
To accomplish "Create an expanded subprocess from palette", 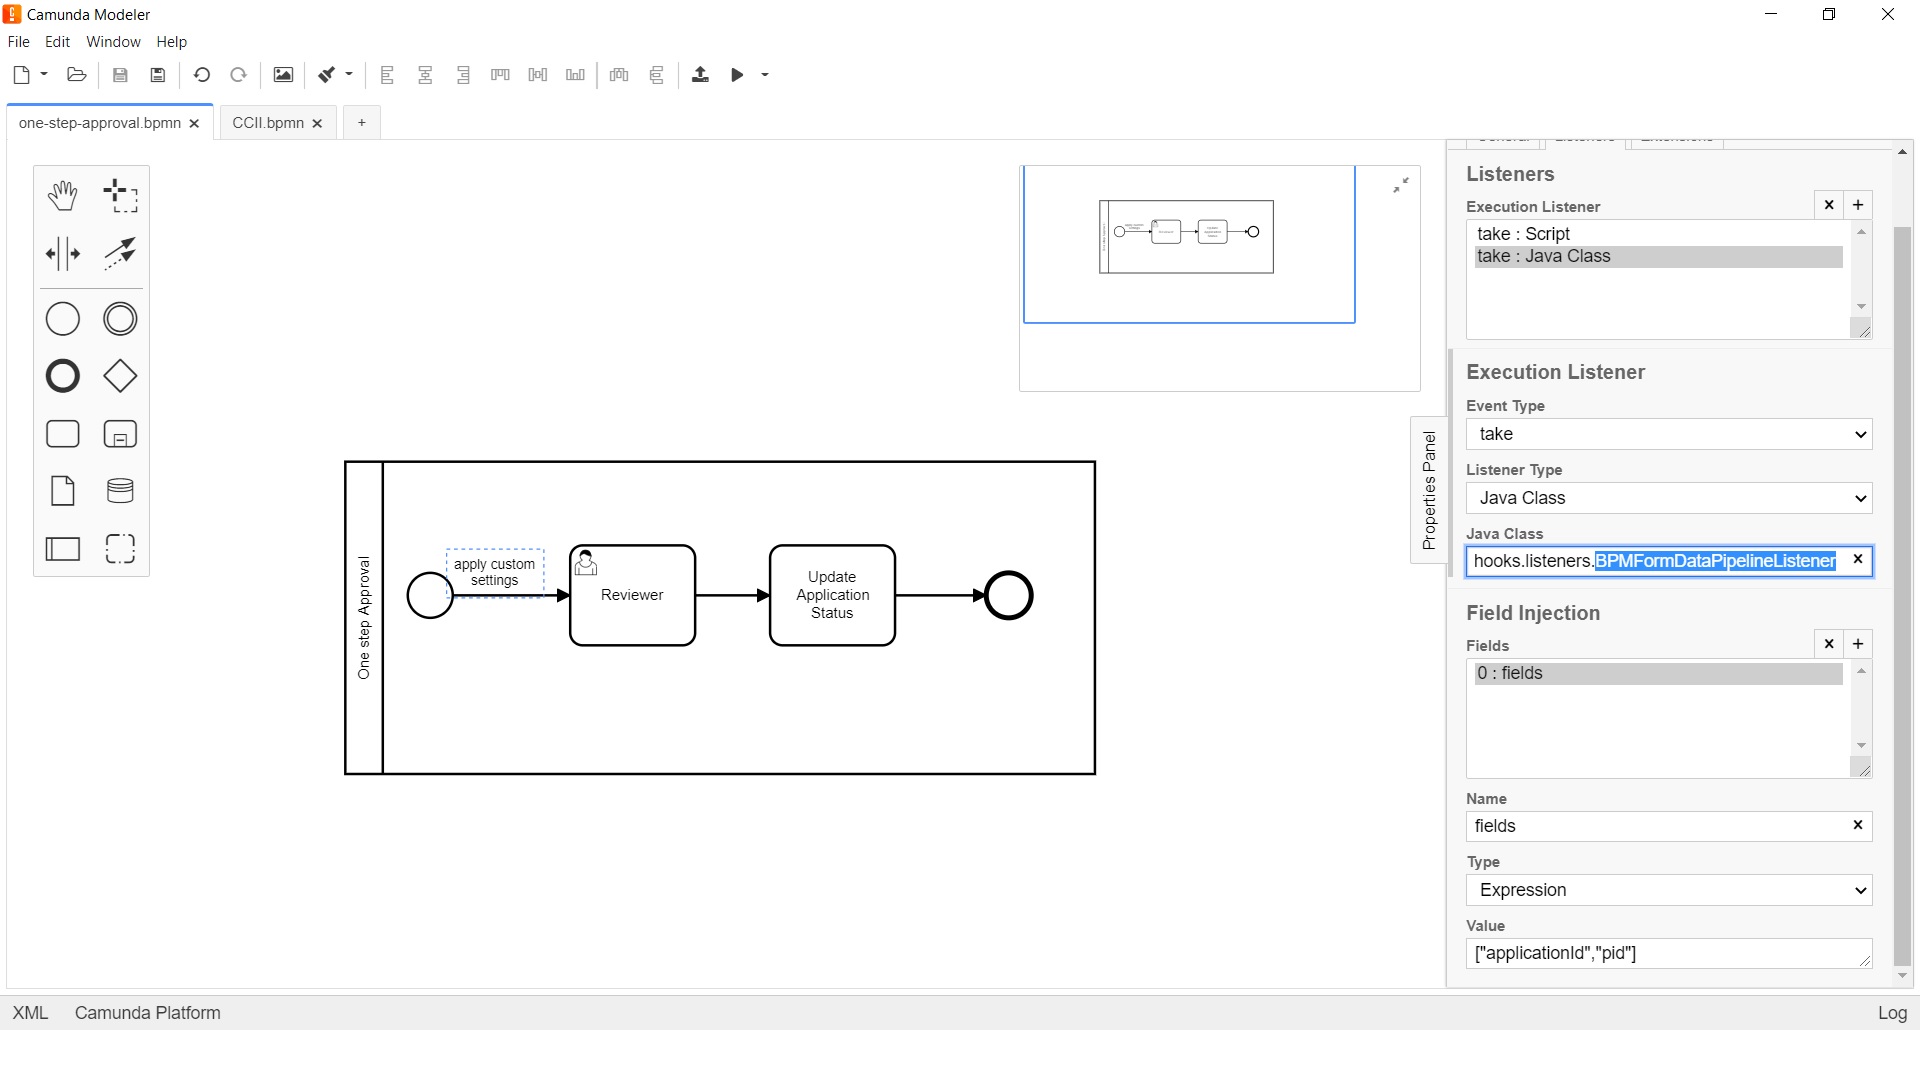I will [120, 434].
